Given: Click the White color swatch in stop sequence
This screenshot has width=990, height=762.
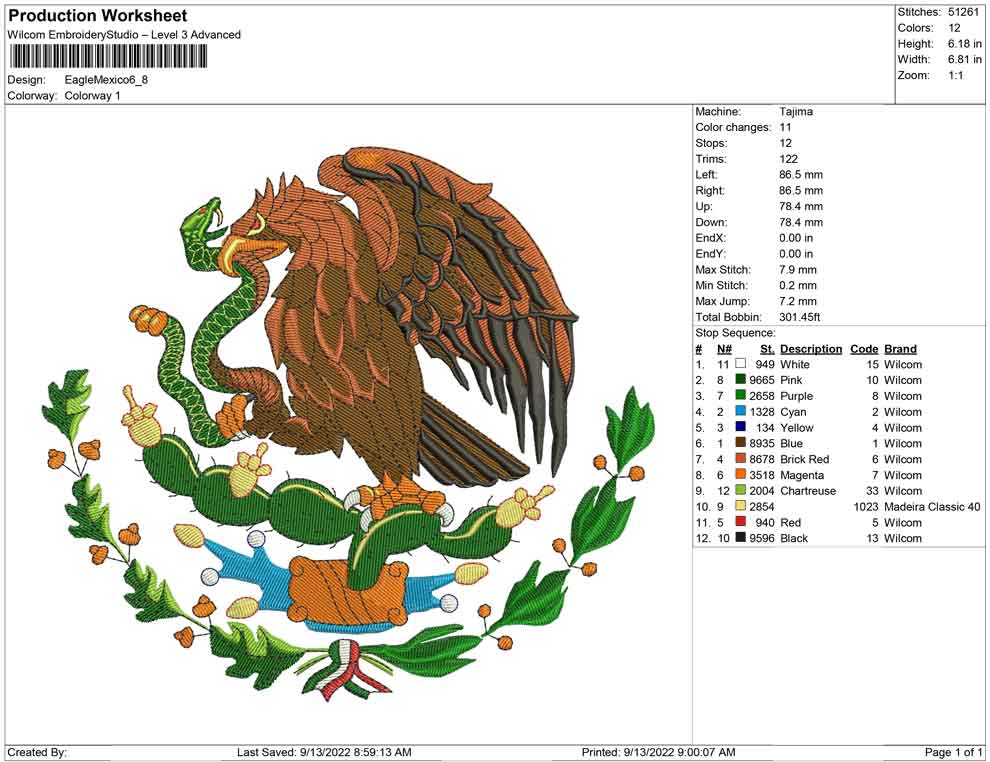Looking at the screenshot, I should click(741, 364).
